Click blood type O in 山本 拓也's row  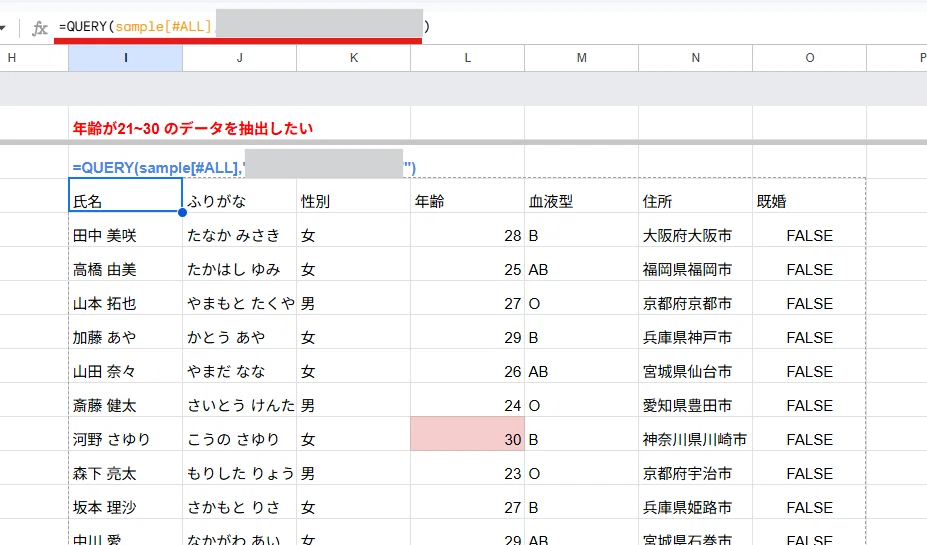pyautogui.click(x=582, y=298)
